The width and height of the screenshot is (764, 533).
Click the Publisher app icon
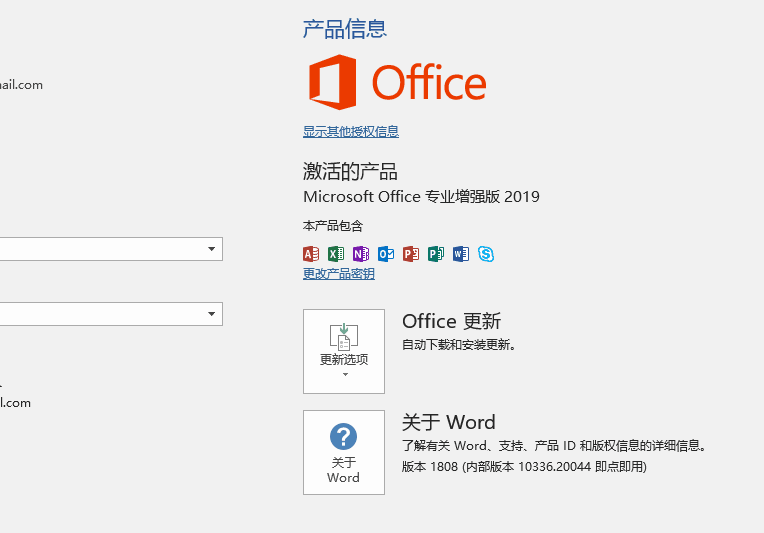point(436,254)
